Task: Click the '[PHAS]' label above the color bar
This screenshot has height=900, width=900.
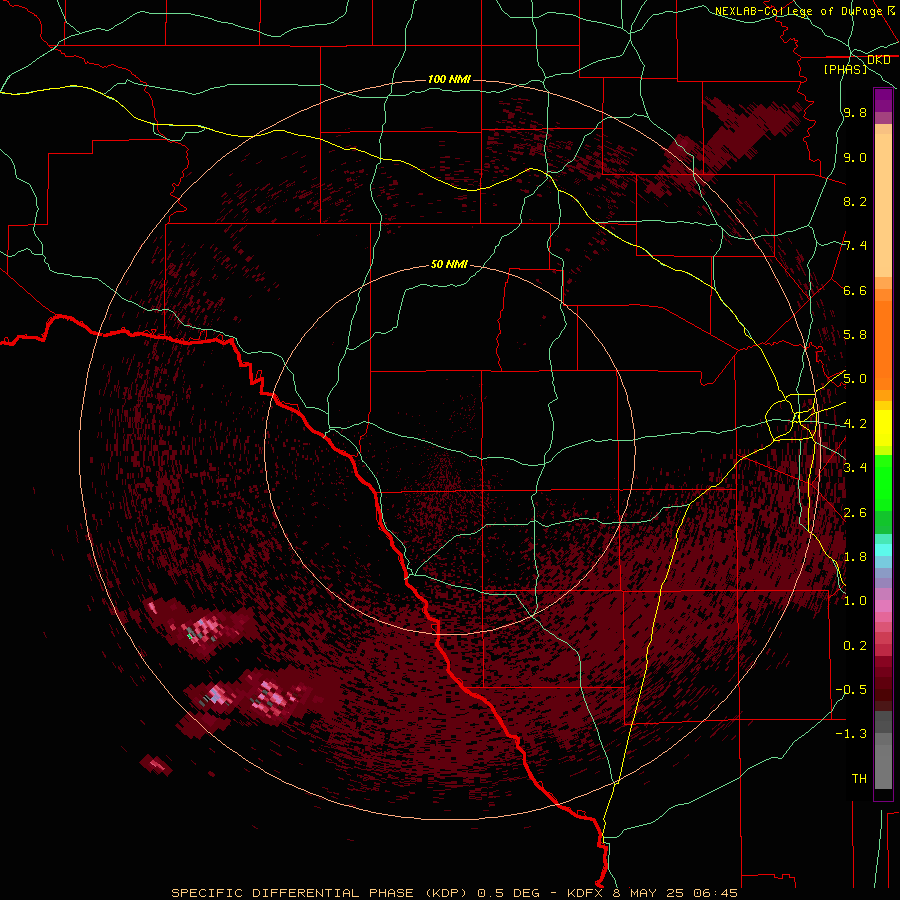Action: click(x=845, y=69)
